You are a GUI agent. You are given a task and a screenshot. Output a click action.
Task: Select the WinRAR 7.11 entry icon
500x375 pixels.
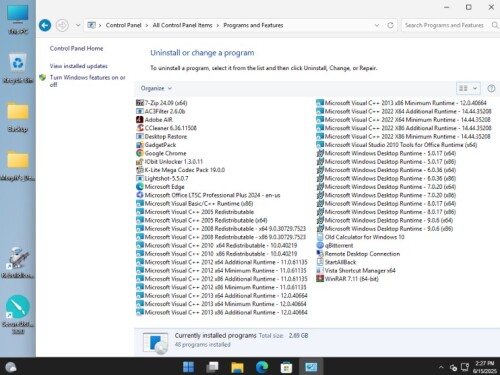coord(320,279)
